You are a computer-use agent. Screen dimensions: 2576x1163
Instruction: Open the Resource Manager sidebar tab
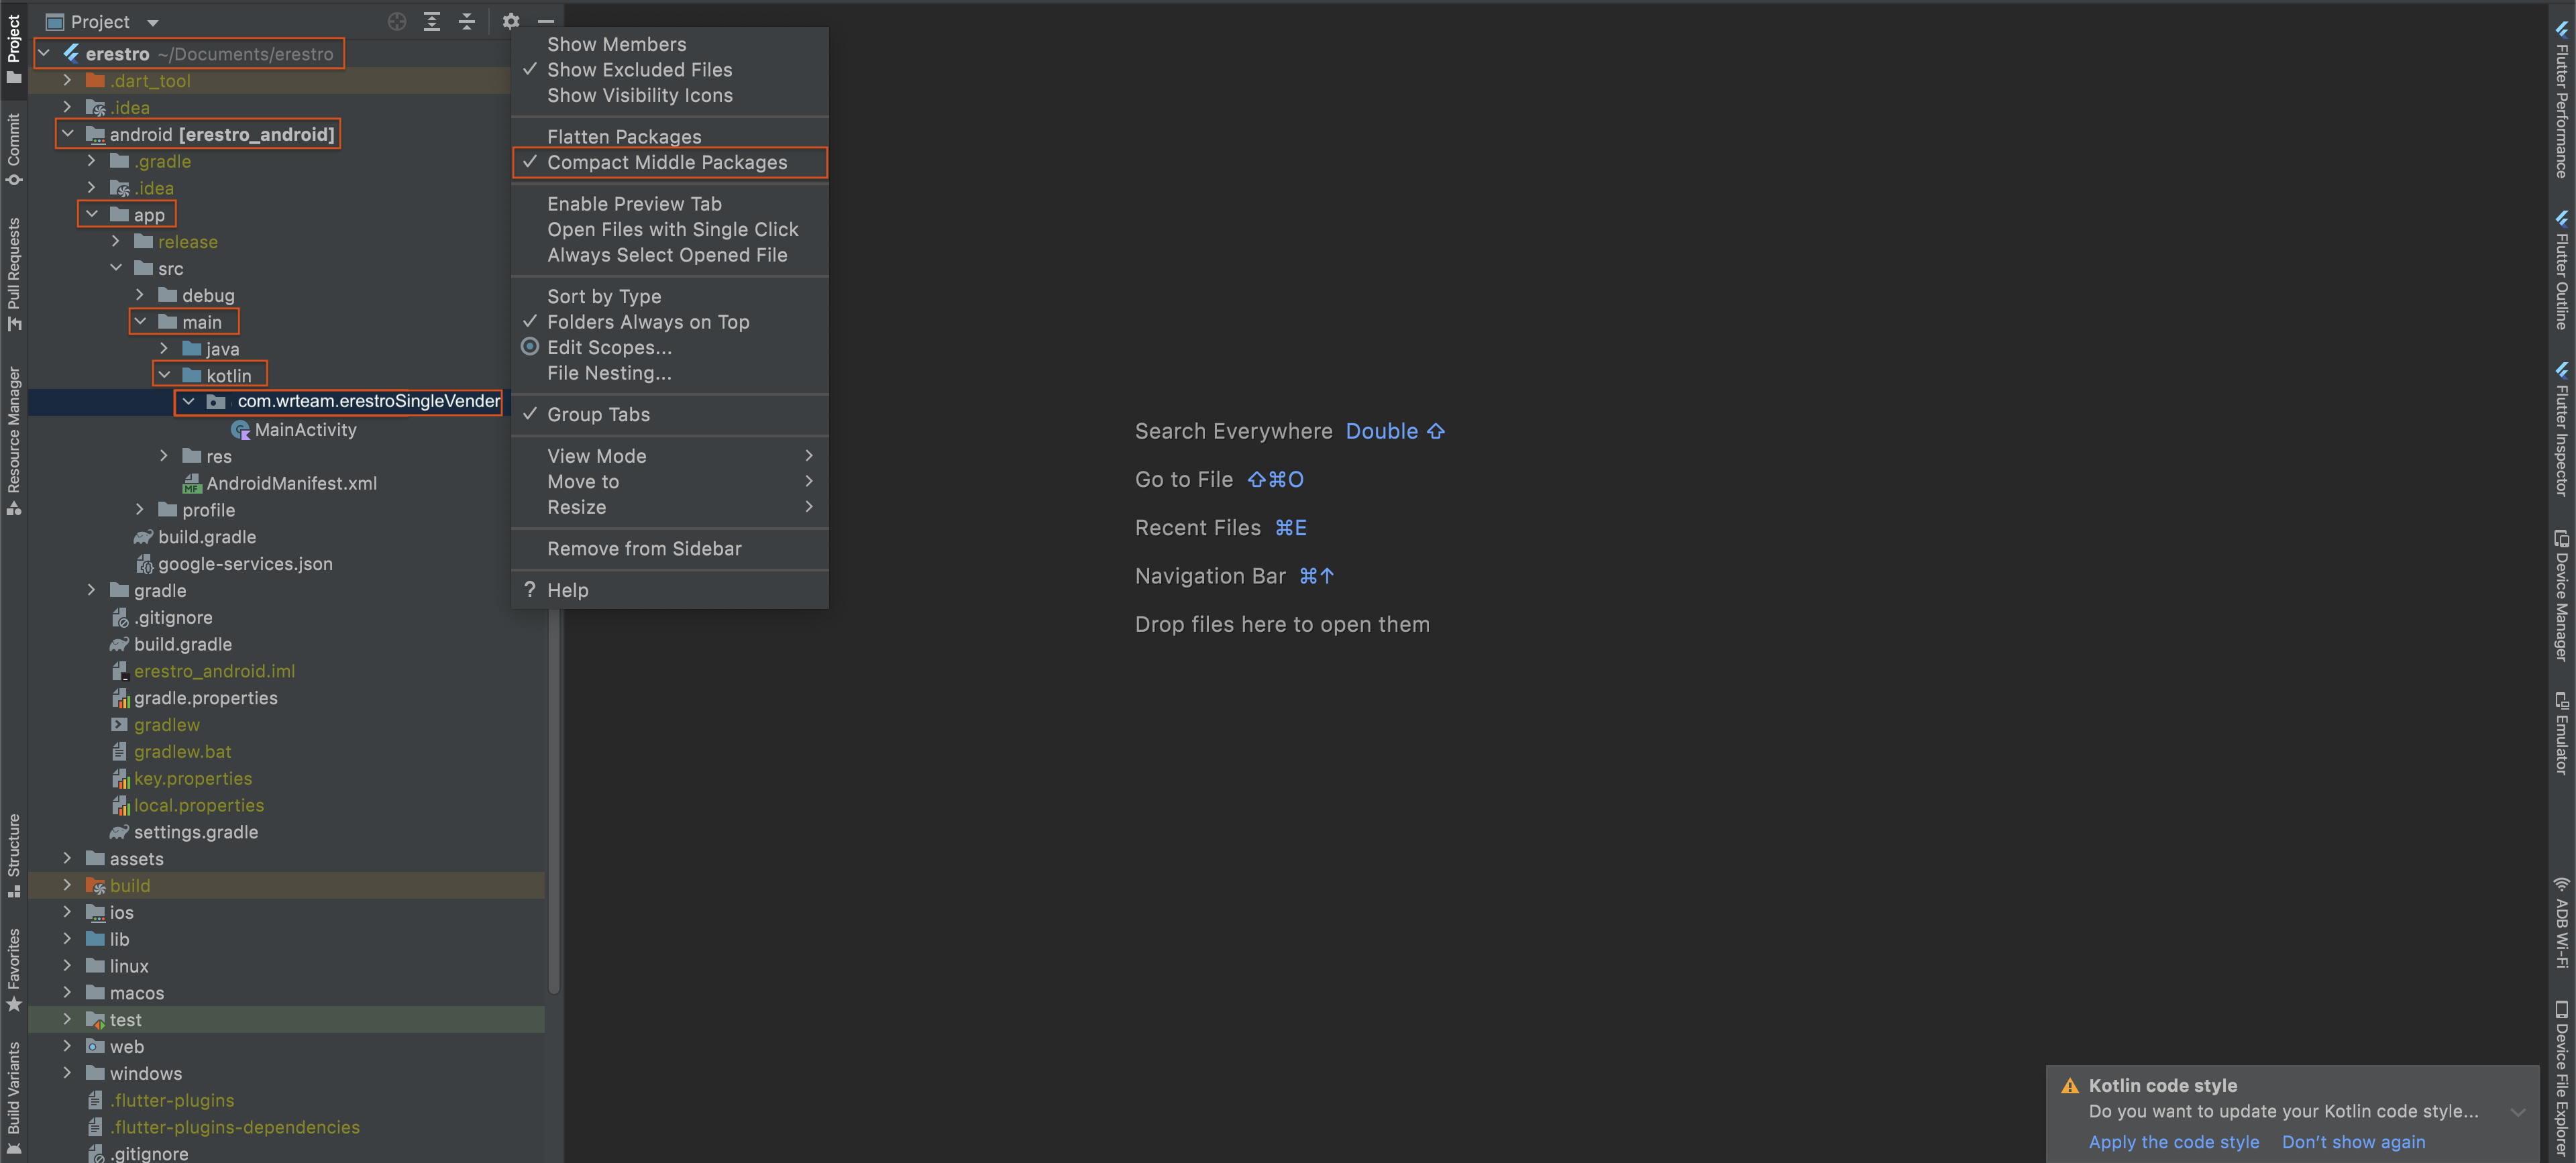pos(14,441)
